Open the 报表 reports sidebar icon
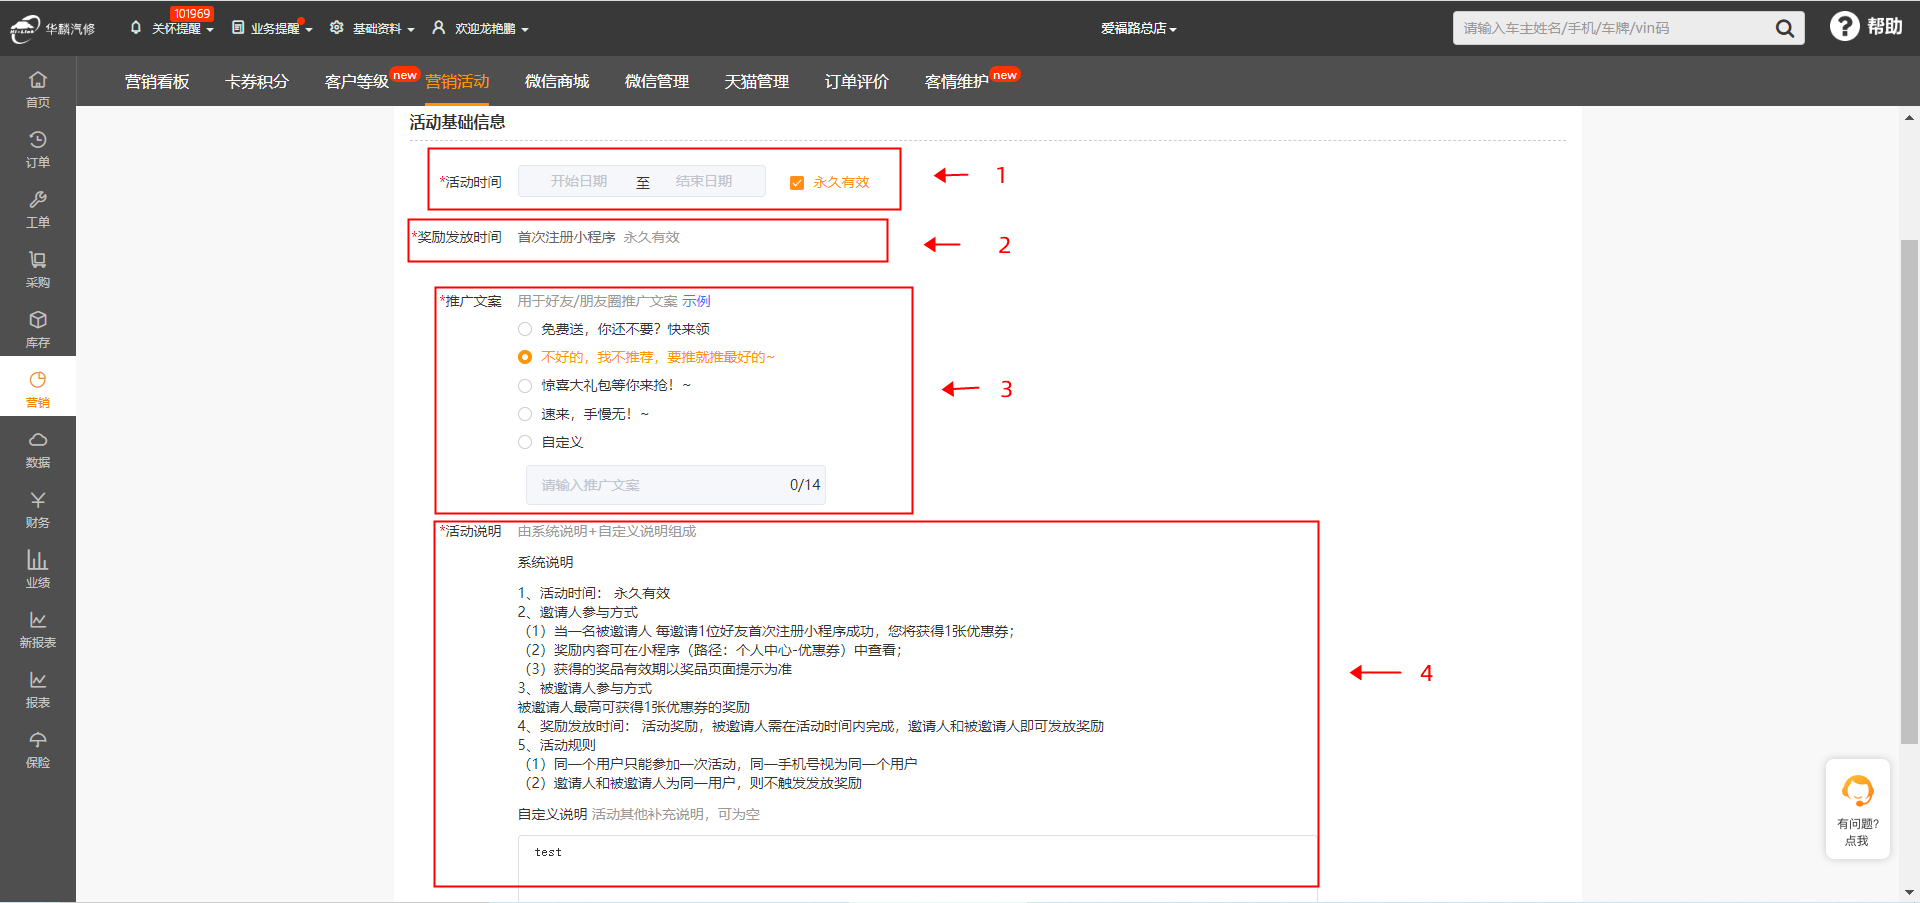This screenshot has width=1920, height=903. 37,688
